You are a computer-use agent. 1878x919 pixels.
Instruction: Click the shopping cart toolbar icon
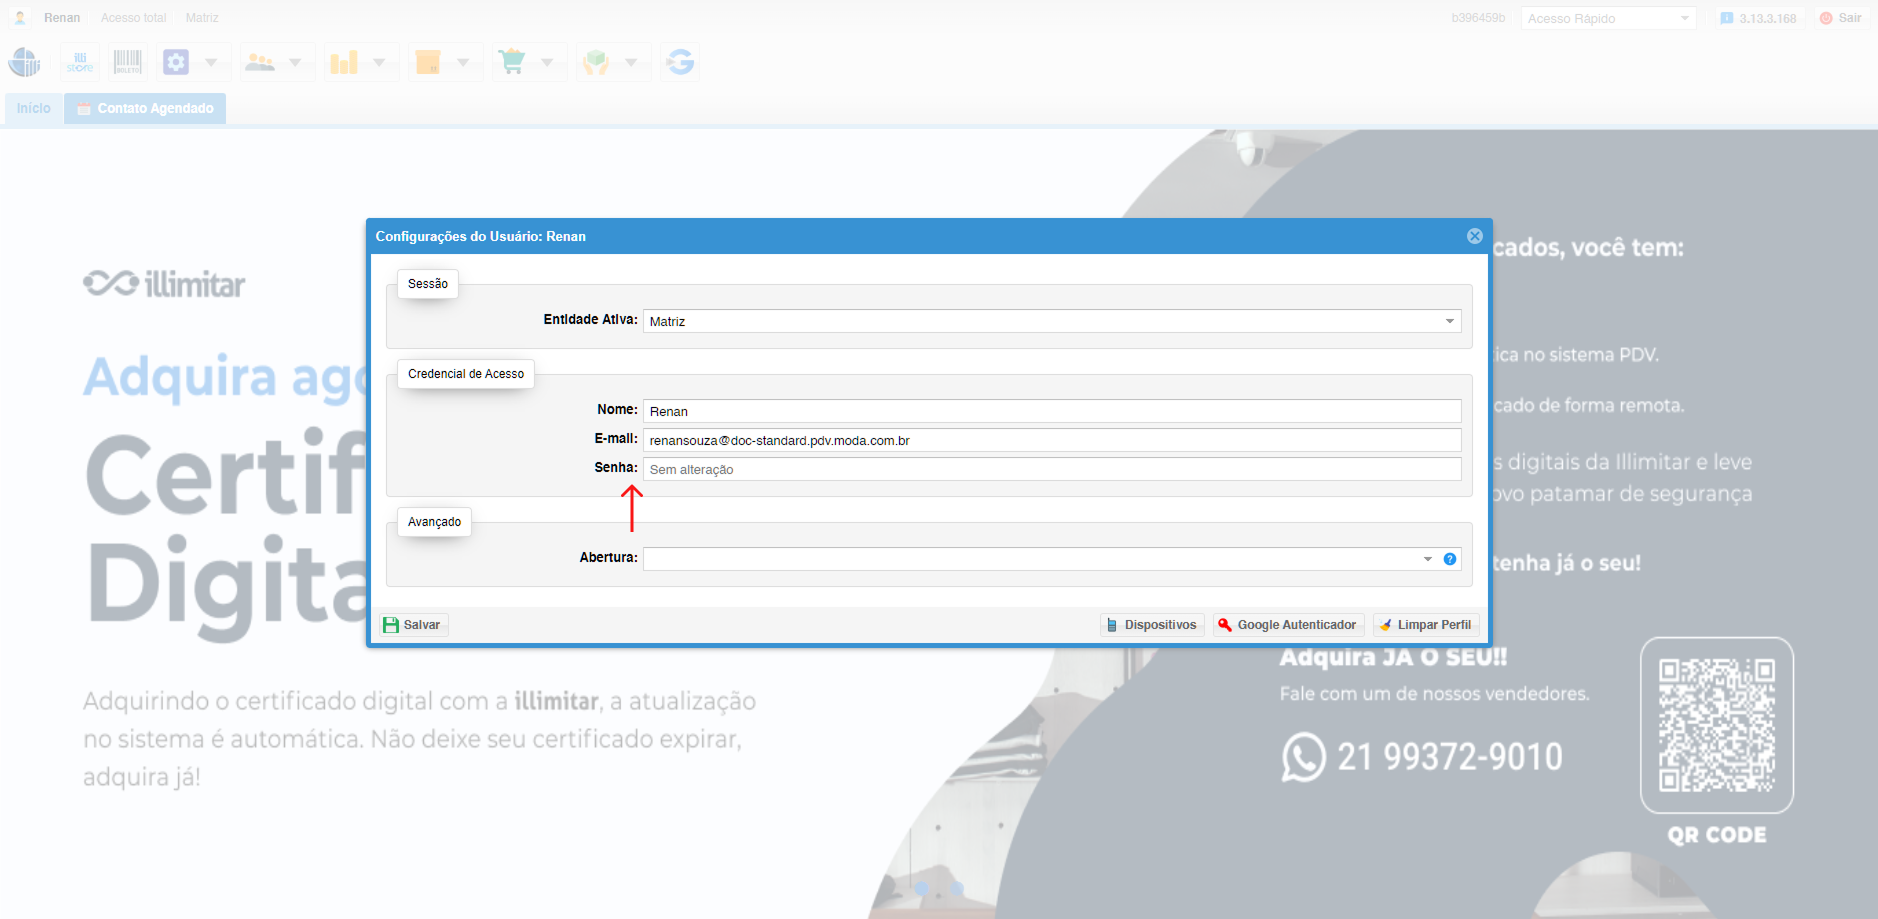point(512,62)
